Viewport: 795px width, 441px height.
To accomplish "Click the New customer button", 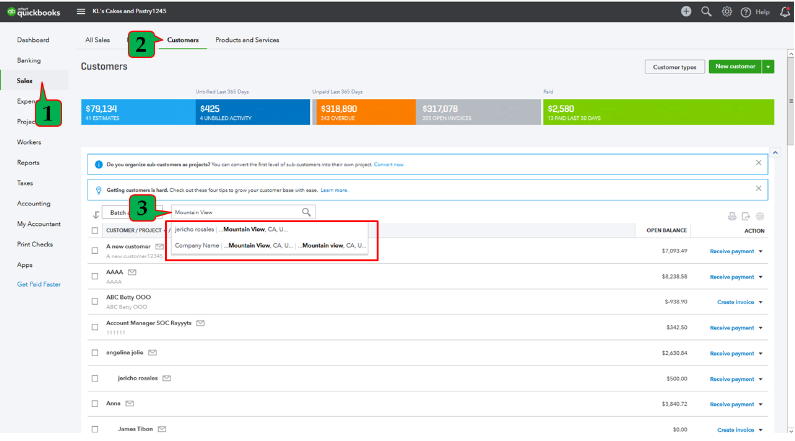I will [x=735, y=66].
